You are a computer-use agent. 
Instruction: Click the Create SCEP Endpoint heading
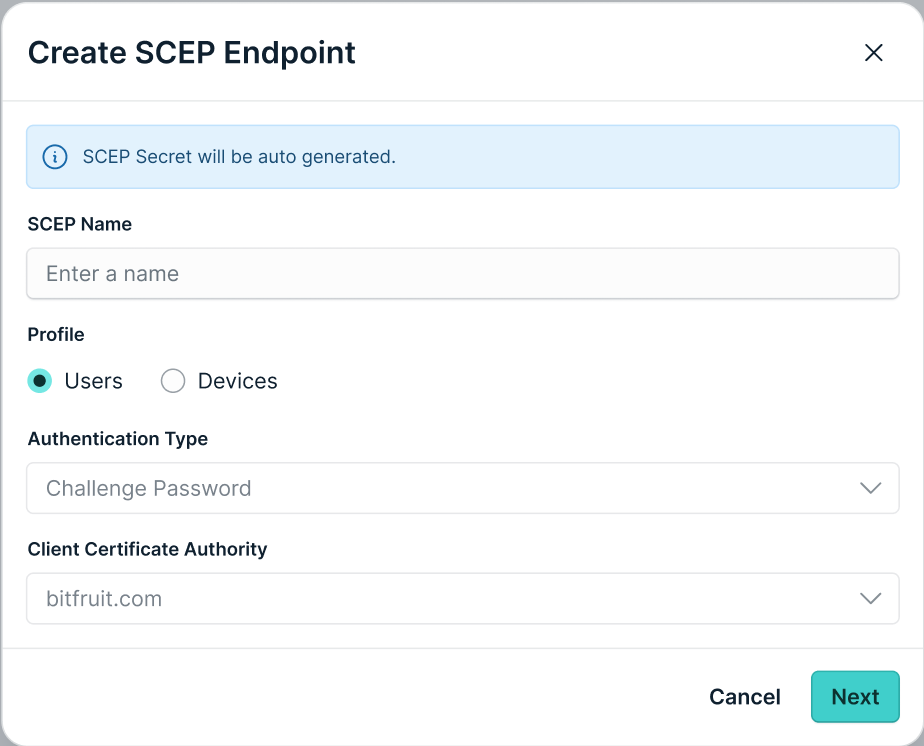coord(192,52)
